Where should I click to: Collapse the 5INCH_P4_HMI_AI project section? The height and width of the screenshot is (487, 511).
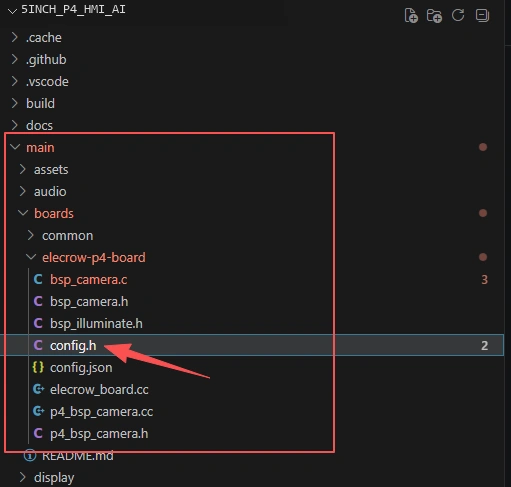[x=12, y=11]
